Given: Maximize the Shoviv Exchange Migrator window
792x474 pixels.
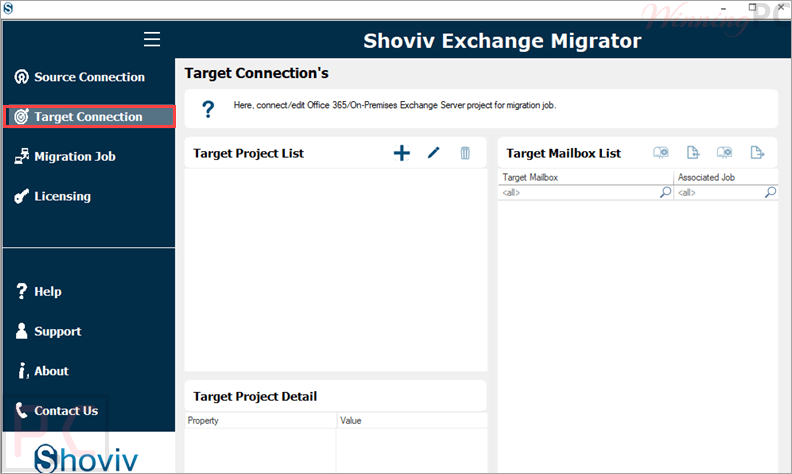Looking at the screenshot, I should point(753,8).
